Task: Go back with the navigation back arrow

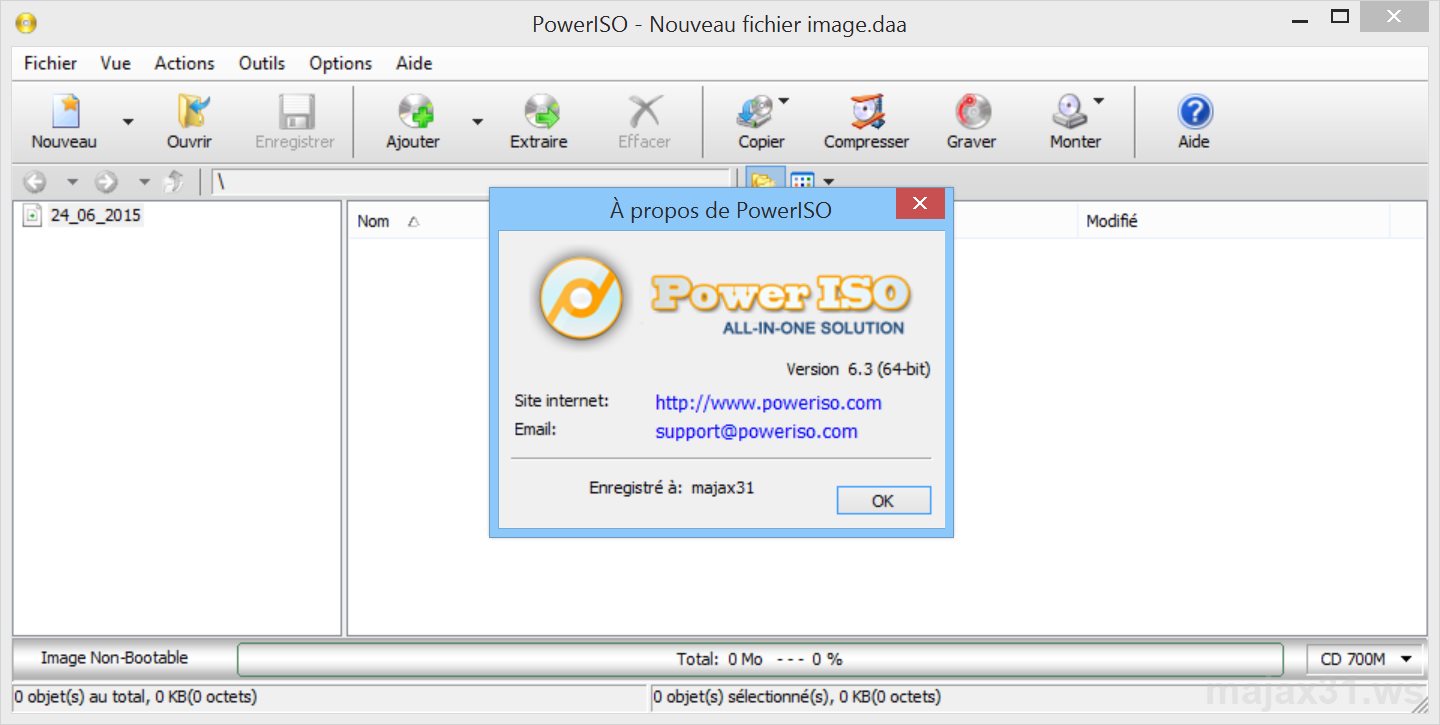Action: 35,182
